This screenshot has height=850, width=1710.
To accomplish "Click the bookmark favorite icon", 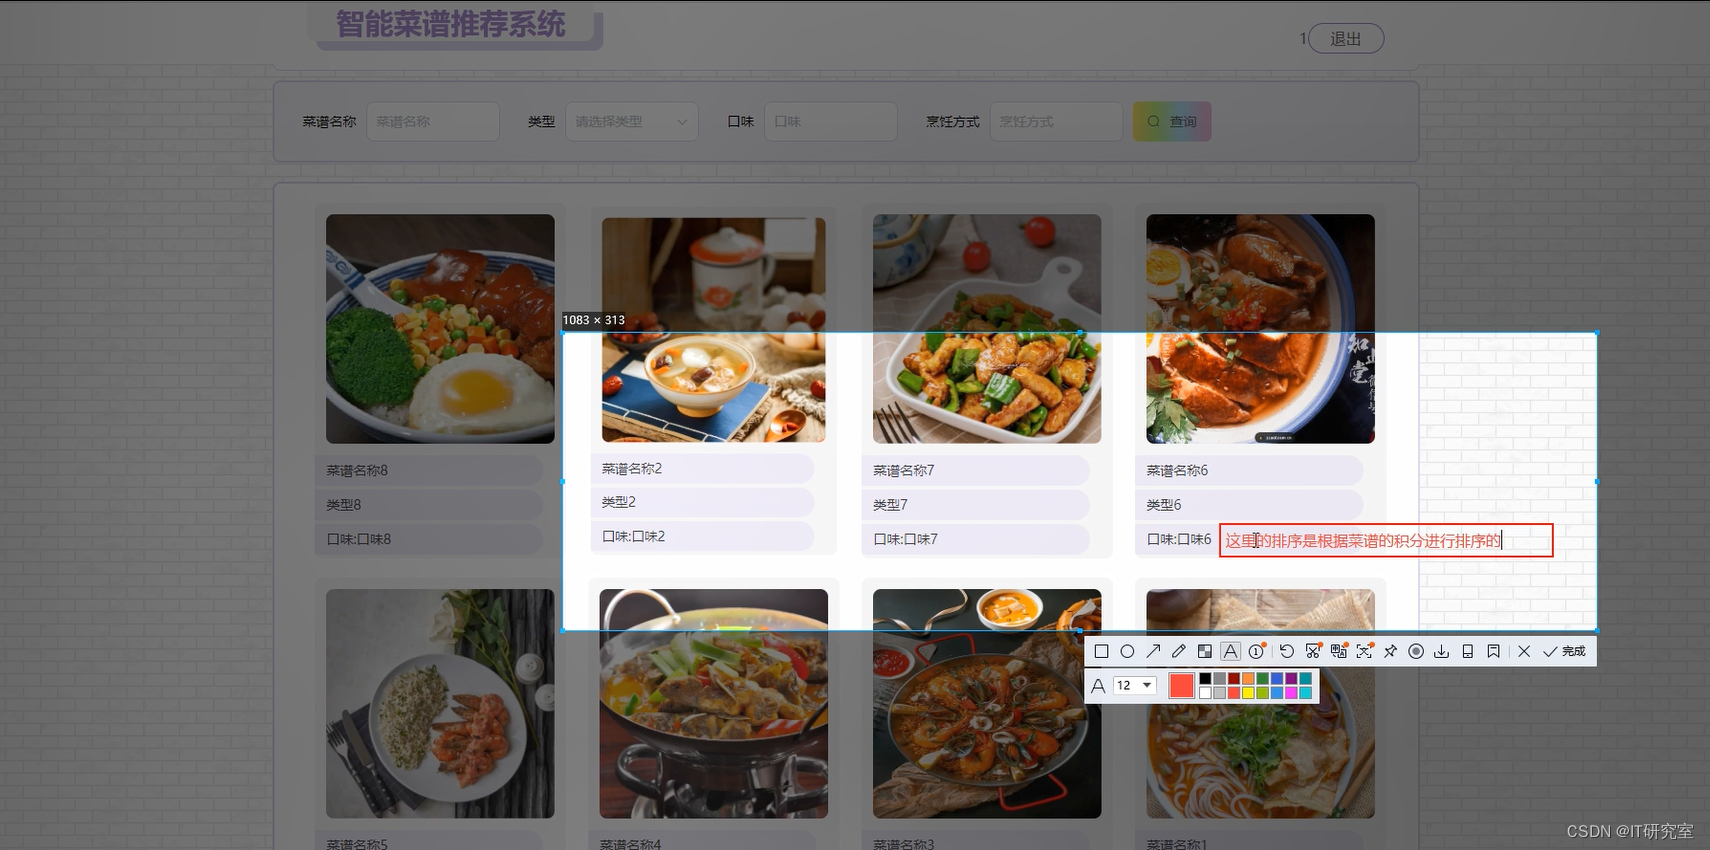I will [1493, 651].
